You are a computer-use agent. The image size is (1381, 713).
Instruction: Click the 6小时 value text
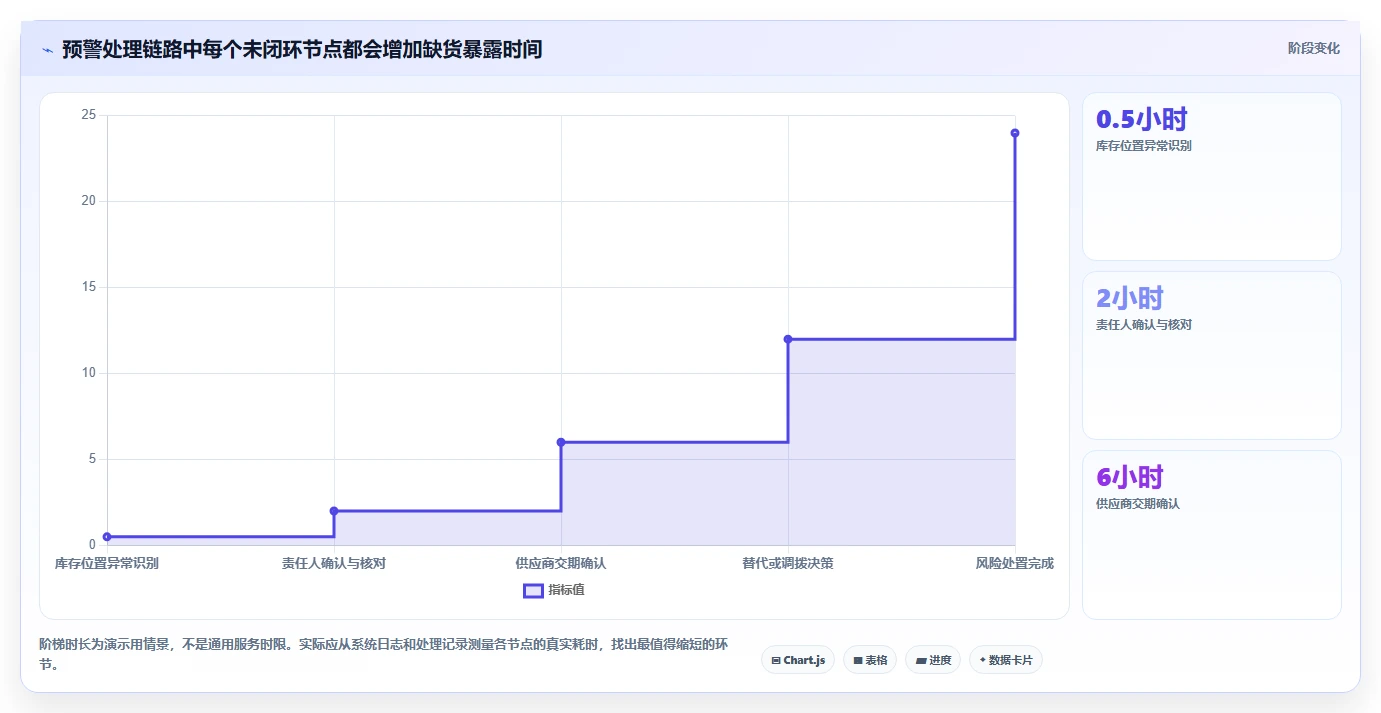pos(1130,477)
